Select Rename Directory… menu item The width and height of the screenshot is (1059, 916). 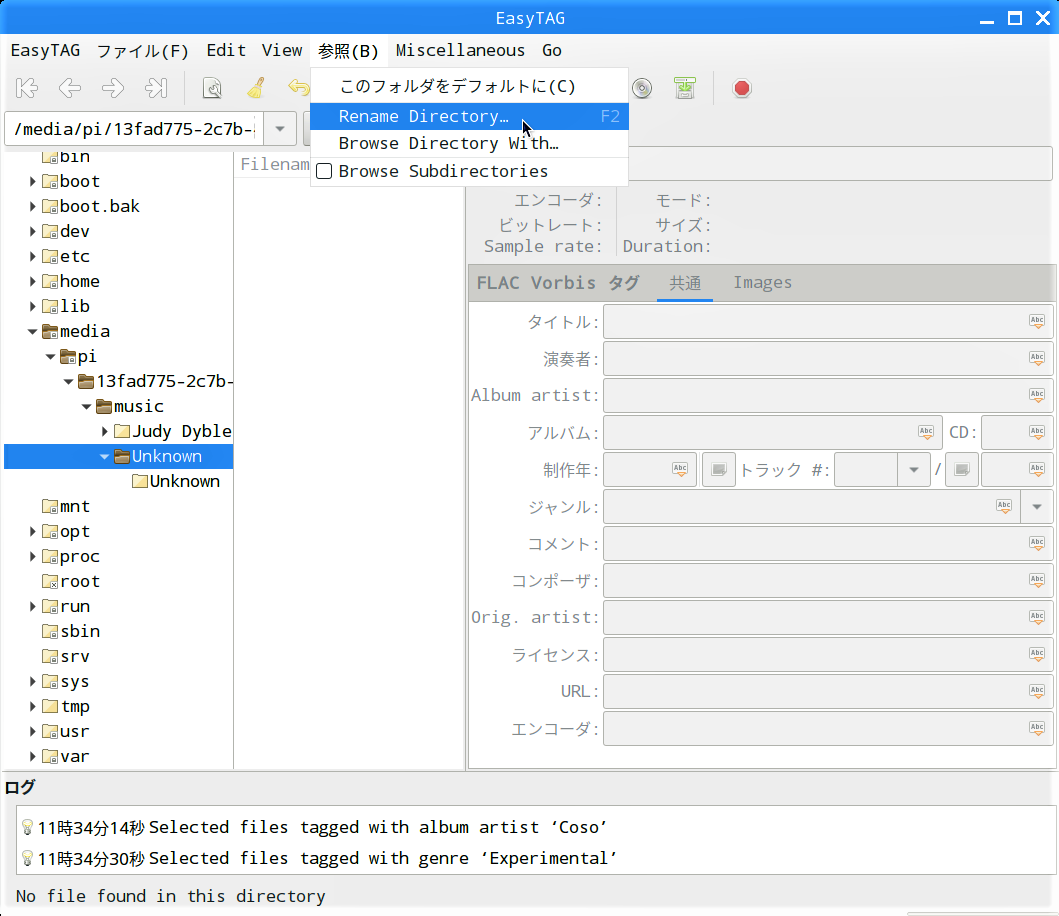pos(469,116)
